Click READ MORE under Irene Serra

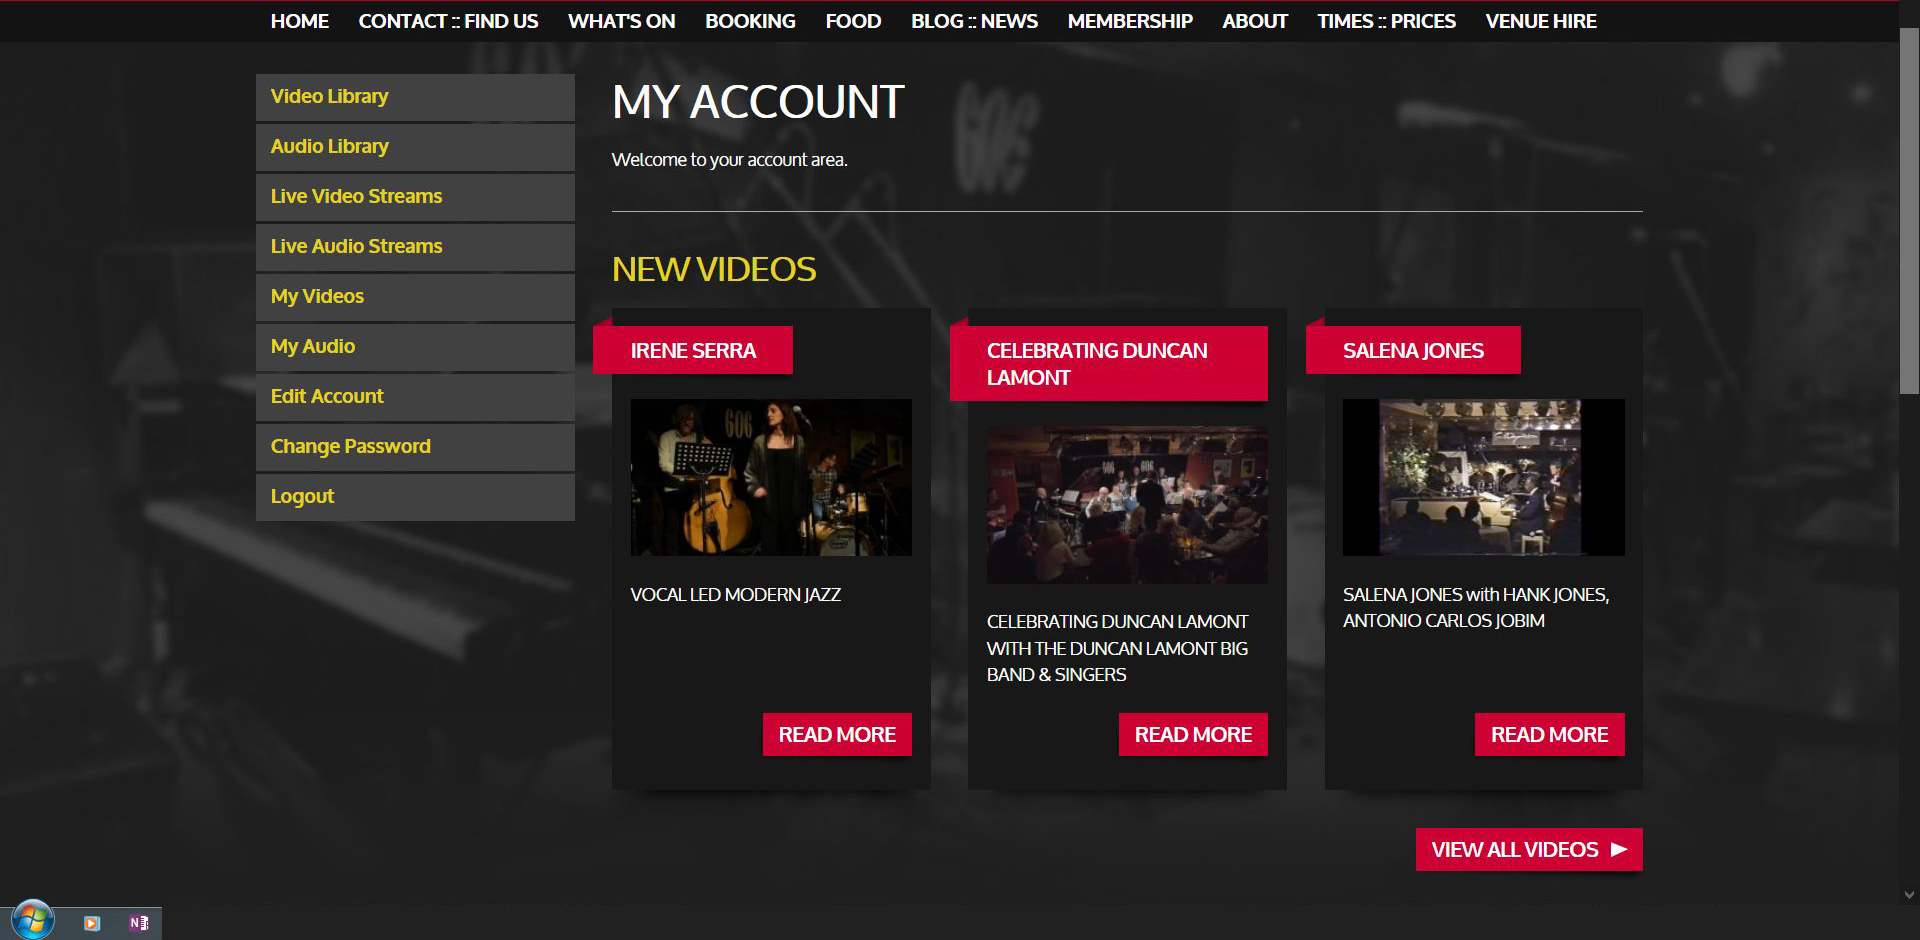837,734
